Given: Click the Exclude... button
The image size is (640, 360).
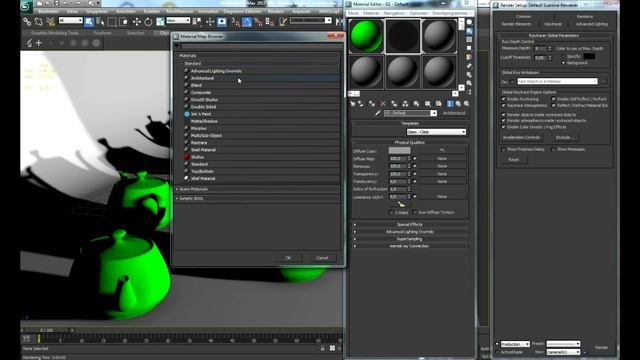Looking at the screenshot, I should (x=565, y=138).
